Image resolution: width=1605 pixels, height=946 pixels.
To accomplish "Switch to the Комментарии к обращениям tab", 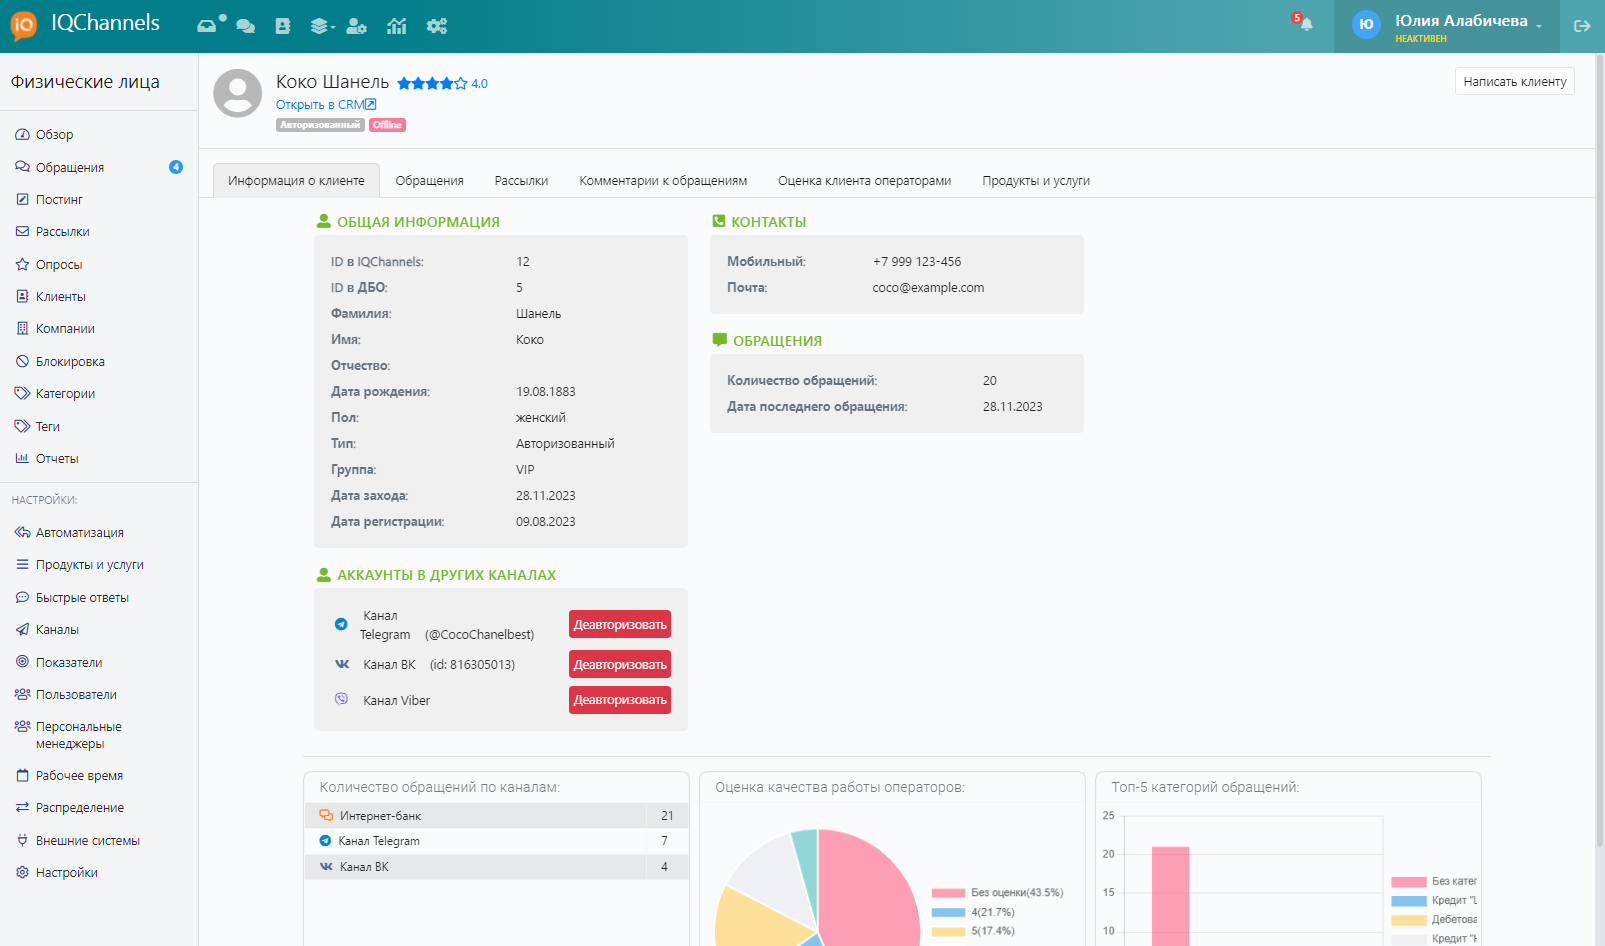I will (x=663, y=181).
